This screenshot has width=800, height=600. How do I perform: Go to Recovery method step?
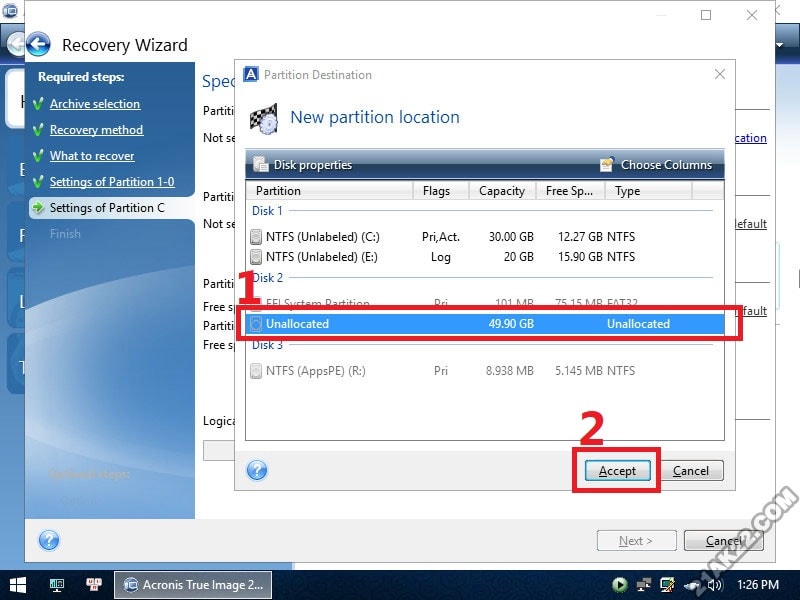[96, 130]
